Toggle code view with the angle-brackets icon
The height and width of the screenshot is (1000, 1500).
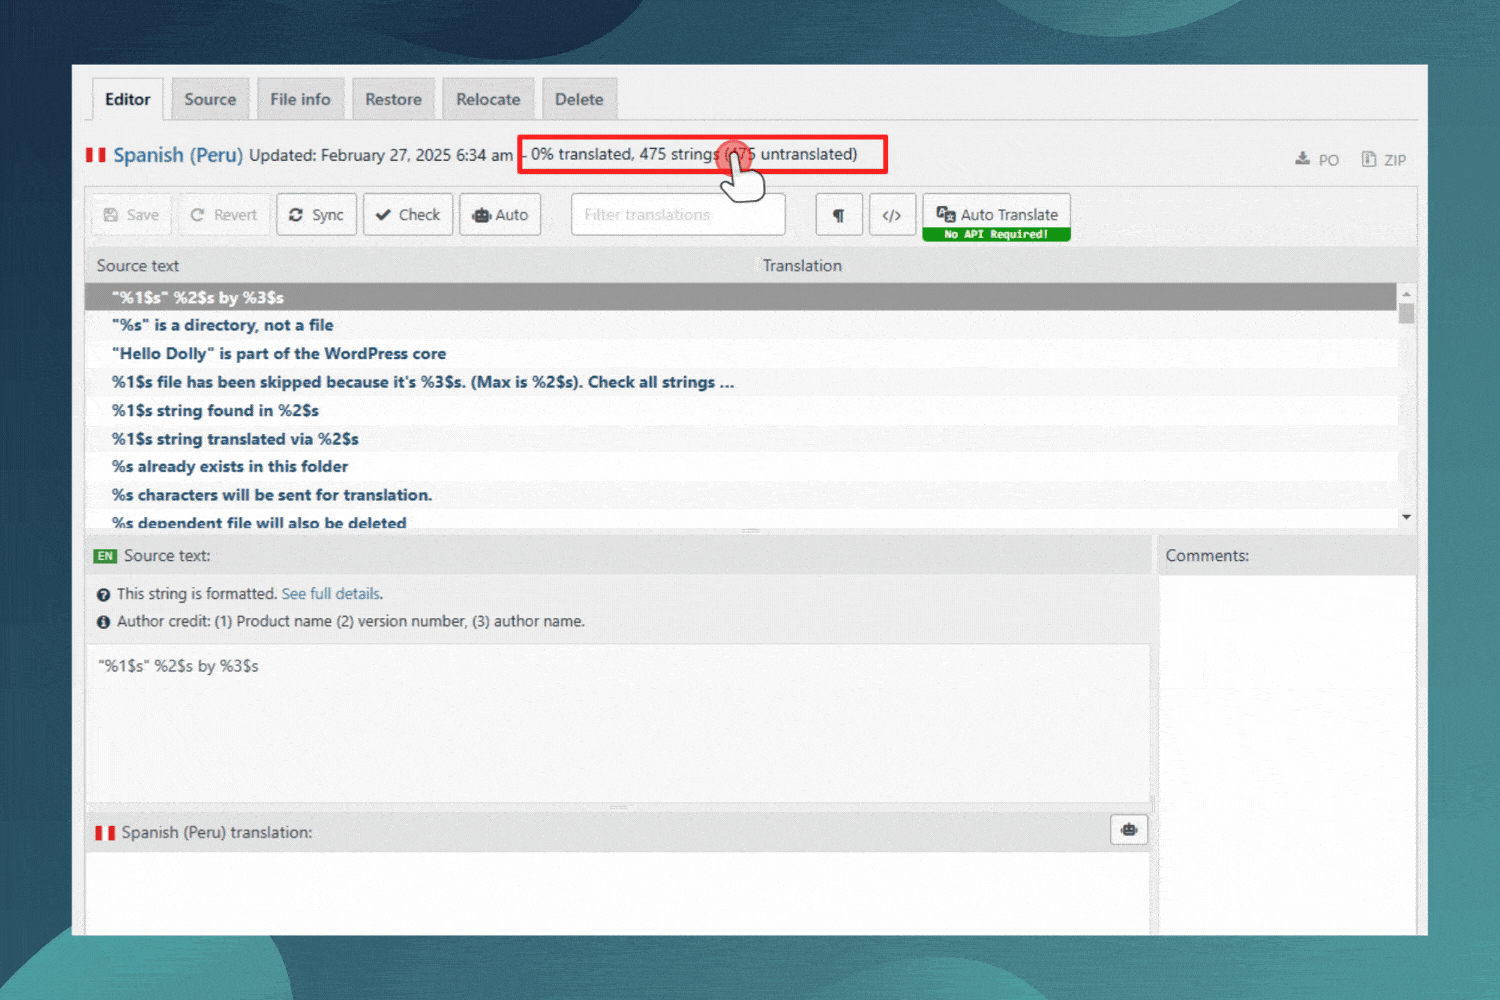pos(892,215)
